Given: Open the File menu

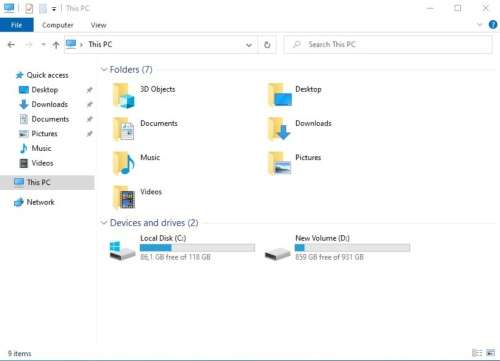Looking at the screenshot, I should pos(17,25).
